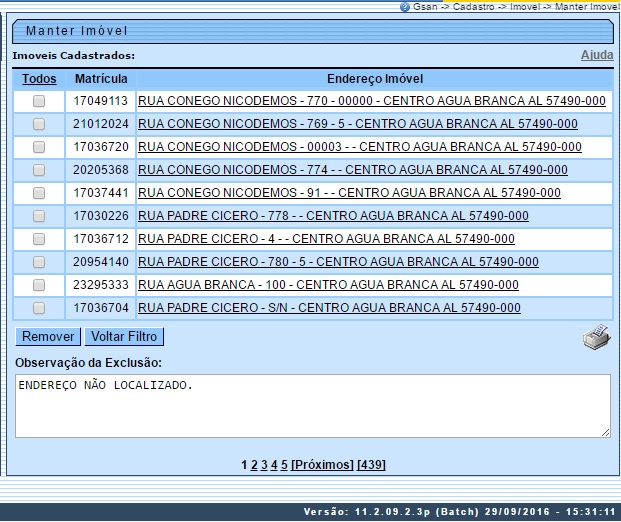Viewport: 621px width, 522px height.
Task: Open the Ajuda help link
Action: pos(597,55)
